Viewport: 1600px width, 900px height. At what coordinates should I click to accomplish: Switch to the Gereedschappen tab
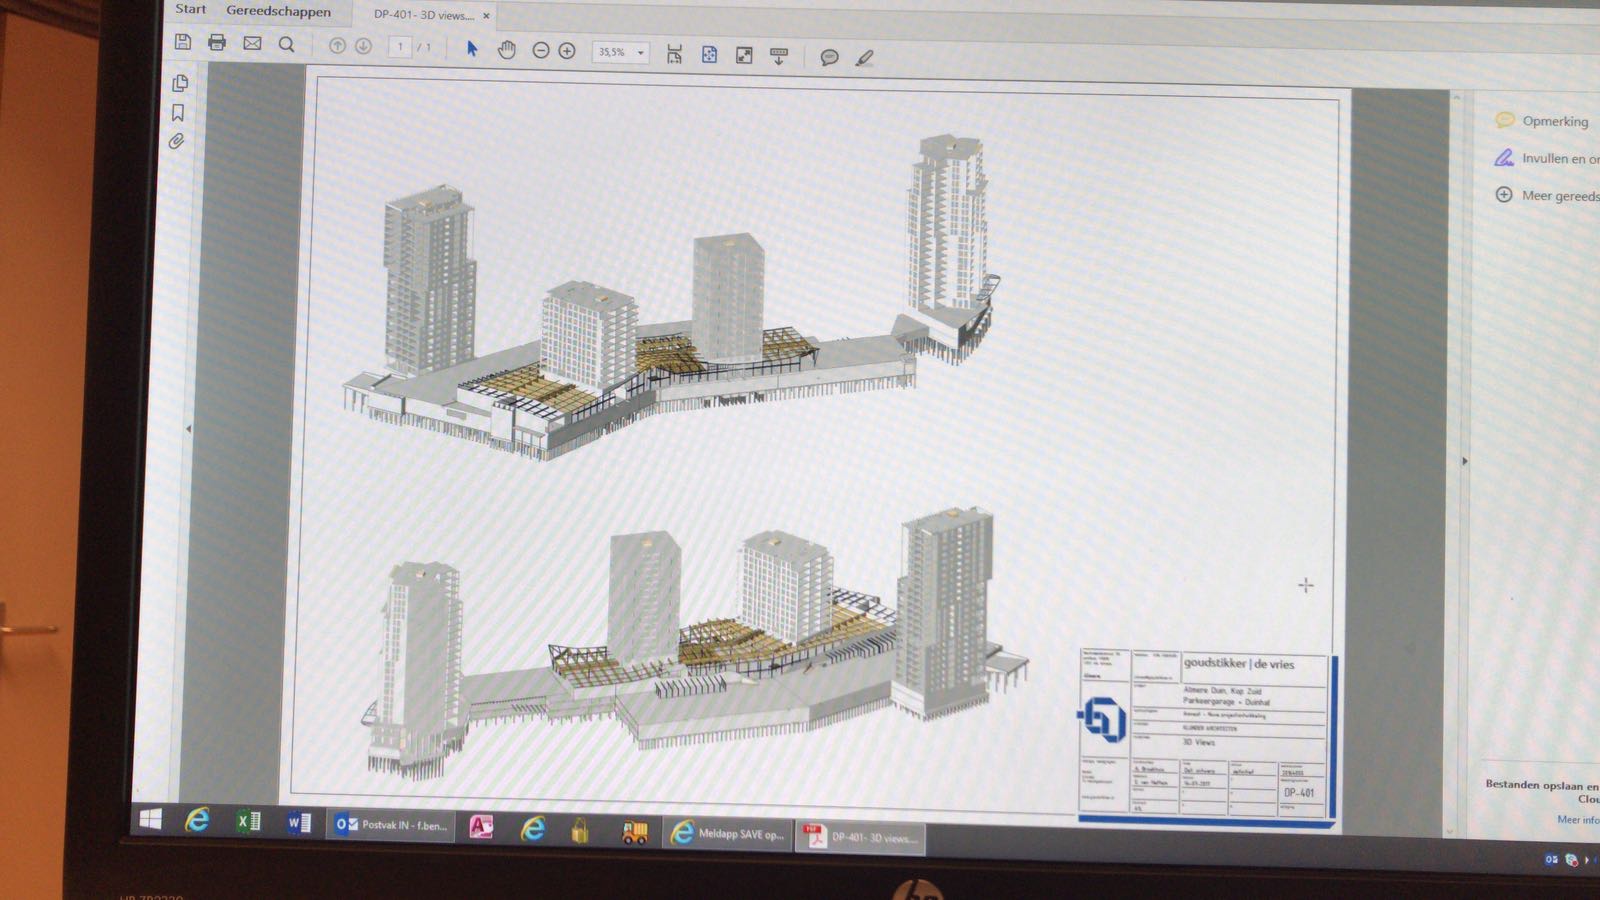(278, 11)
